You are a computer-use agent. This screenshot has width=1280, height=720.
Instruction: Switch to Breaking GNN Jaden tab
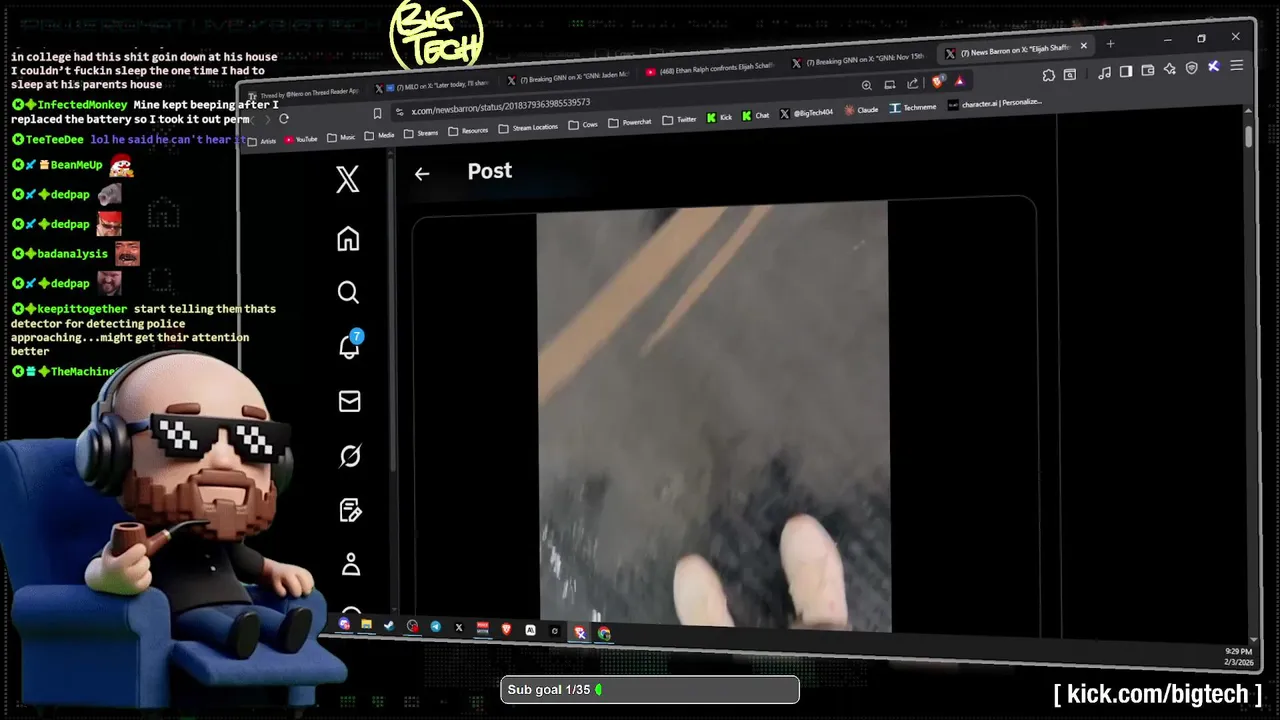point(567,78)
